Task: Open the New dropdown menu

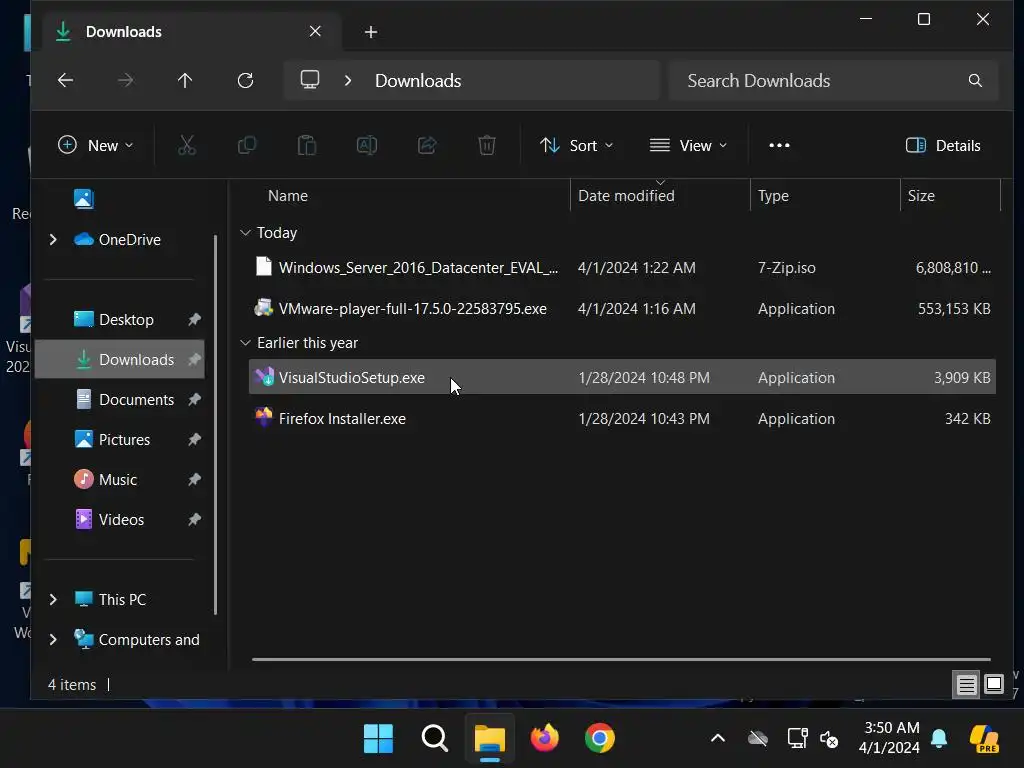Action: pyautogui.click(x=95, y=145)
